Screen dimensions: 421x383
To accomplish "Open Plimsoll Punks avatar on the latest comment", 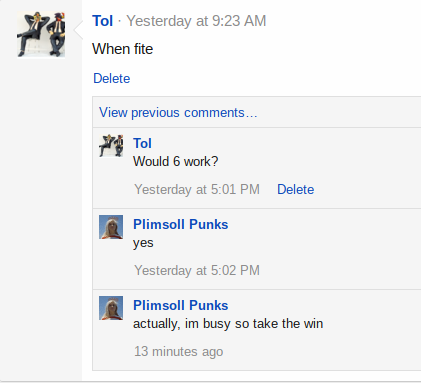I will pyautogui.click(x=111, y=308).
